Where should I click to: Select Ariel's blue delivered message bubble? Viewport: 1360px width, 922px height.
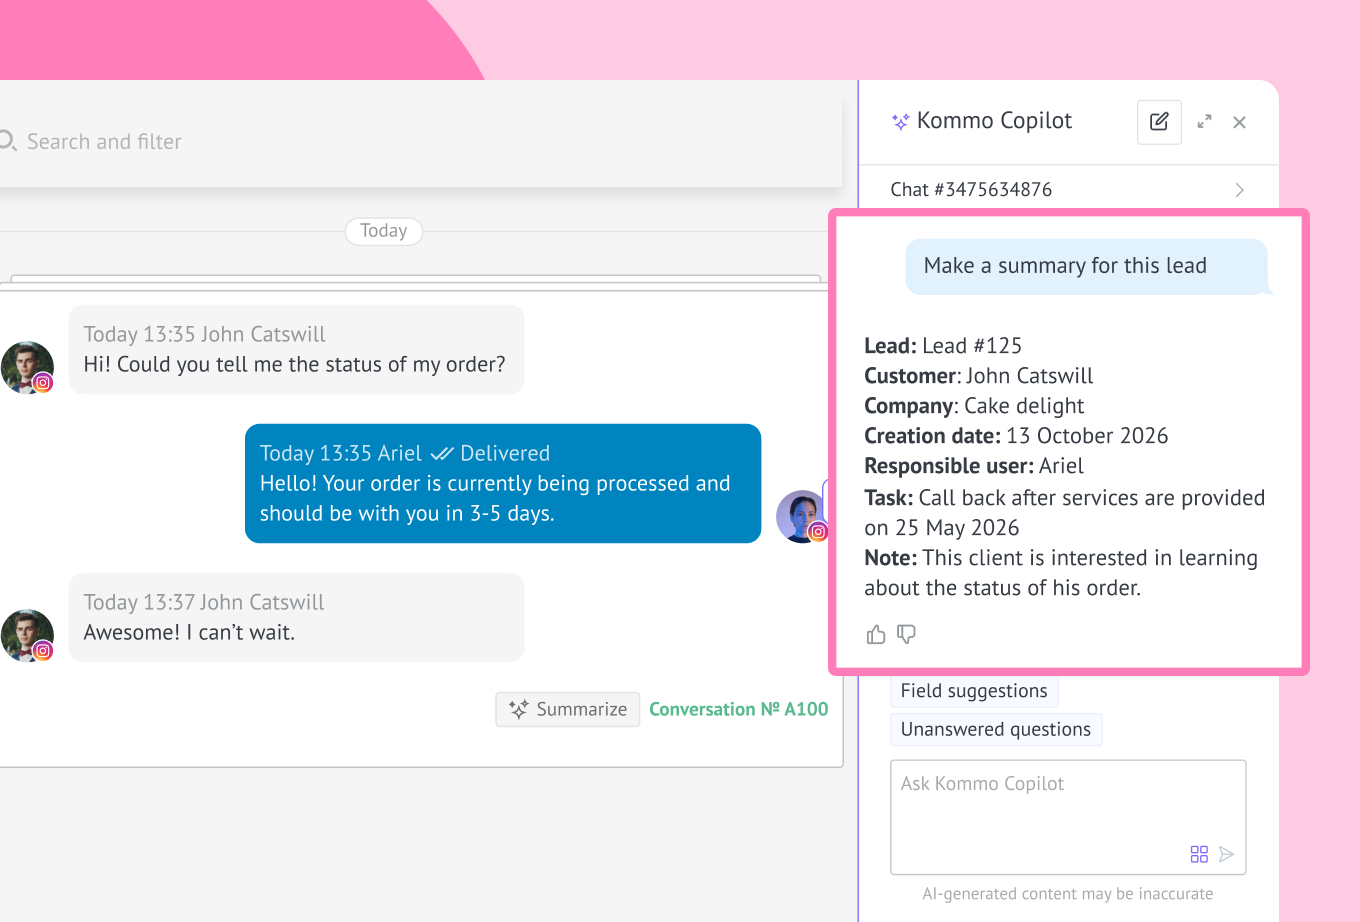tap(502, 484)
